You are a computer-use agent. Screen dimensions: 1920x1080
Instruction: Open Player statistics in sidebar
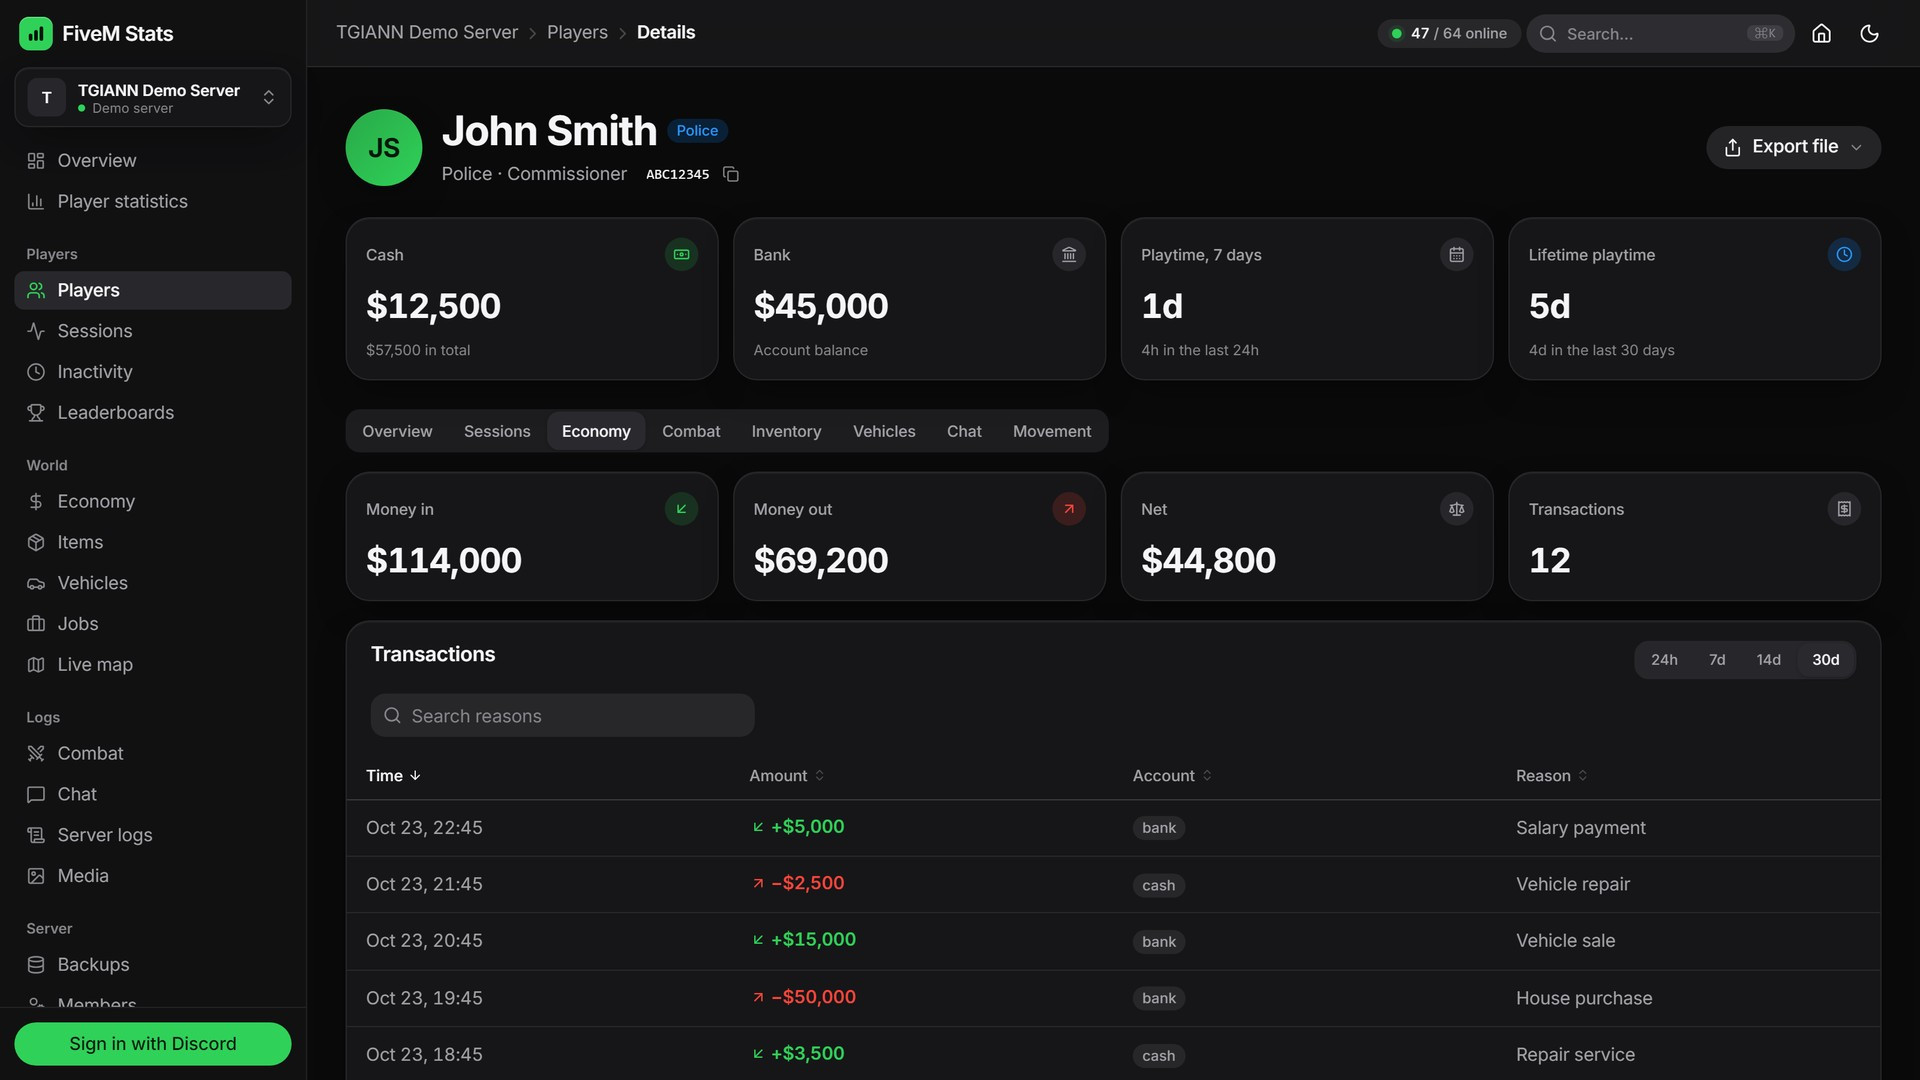click(x=153, y=201)
